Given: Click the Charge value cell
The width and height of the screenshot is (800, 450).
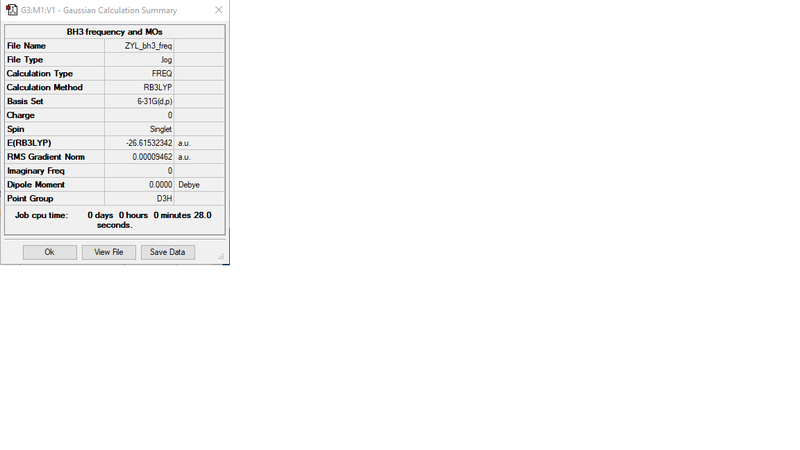Looking at the screenshot, I should [139, 115].
